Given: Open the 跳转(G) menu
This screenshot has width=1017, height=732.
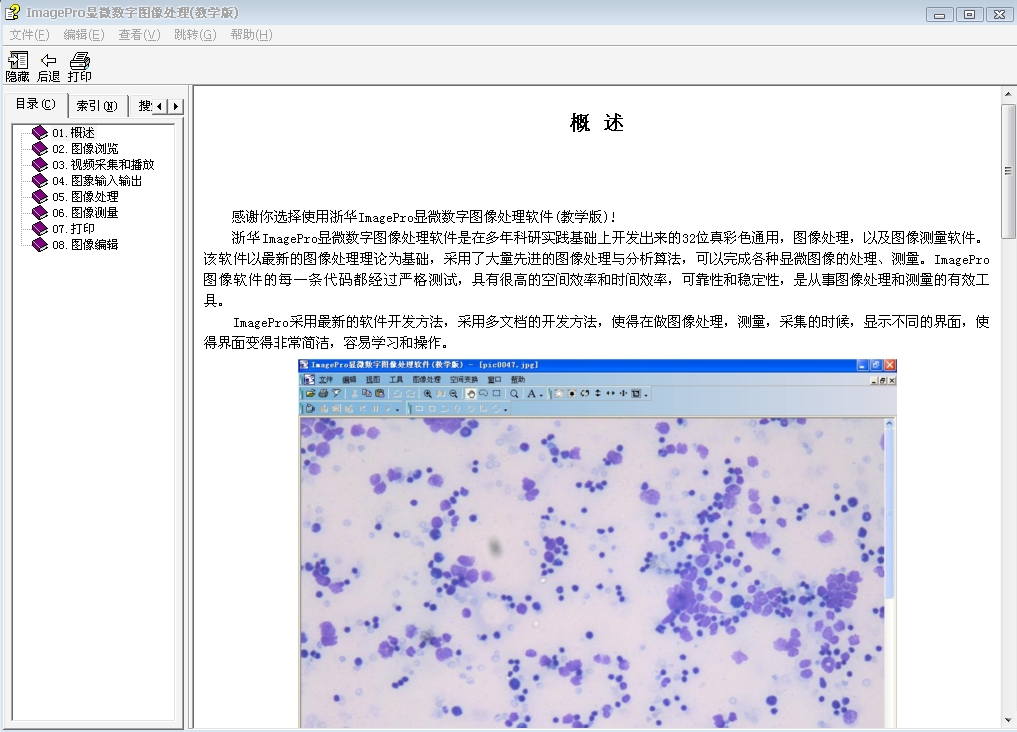Looking at the screenshot, I should click(x=195, y=34).
